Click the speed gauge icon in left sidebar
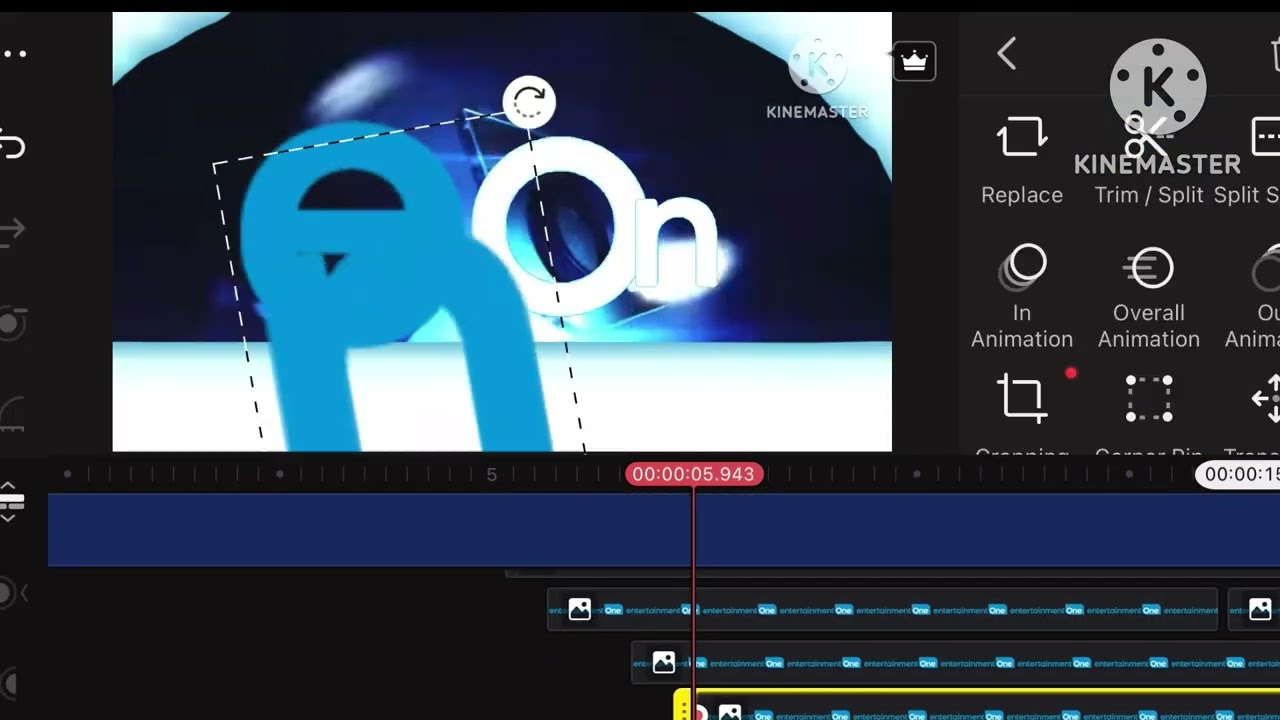The width and height of the screenshot is (1280, 720). (x=12, y=414)
